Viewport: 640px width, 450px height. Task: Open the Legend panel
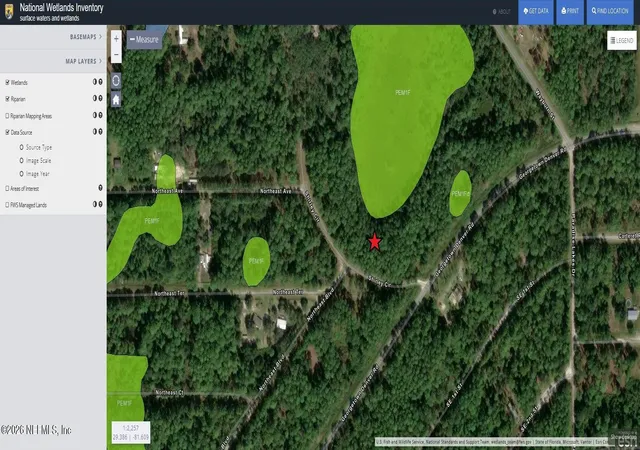[622, 40]
